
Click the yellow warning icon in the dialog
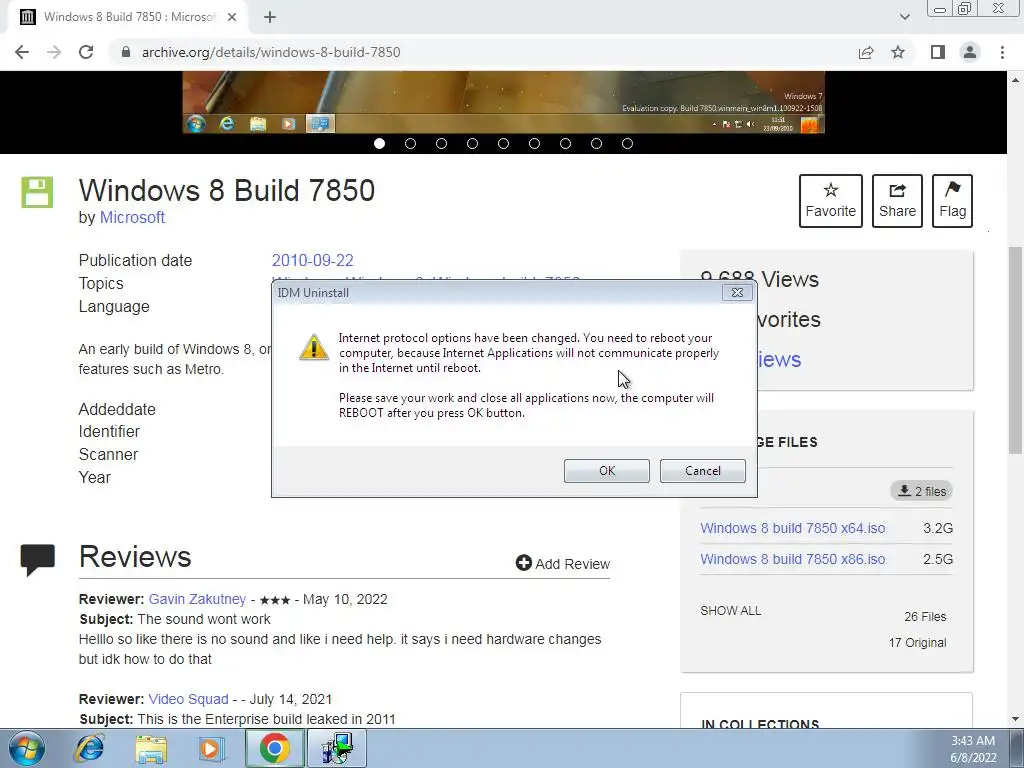coord(313,347)
